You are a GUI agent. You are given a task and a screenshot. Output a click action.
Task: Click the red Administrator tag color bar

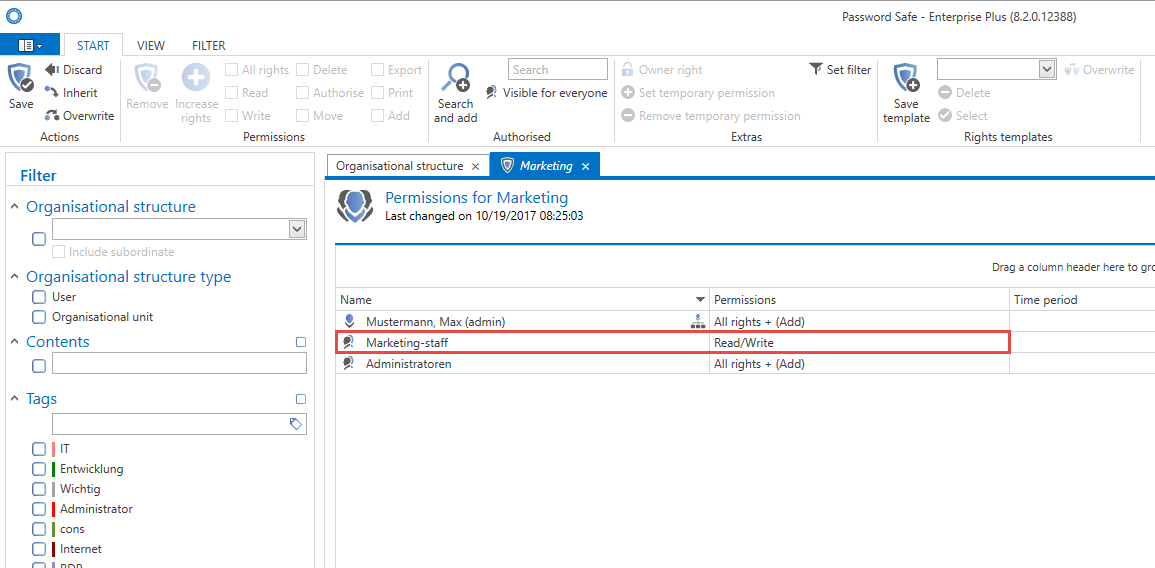click(54, 509)
